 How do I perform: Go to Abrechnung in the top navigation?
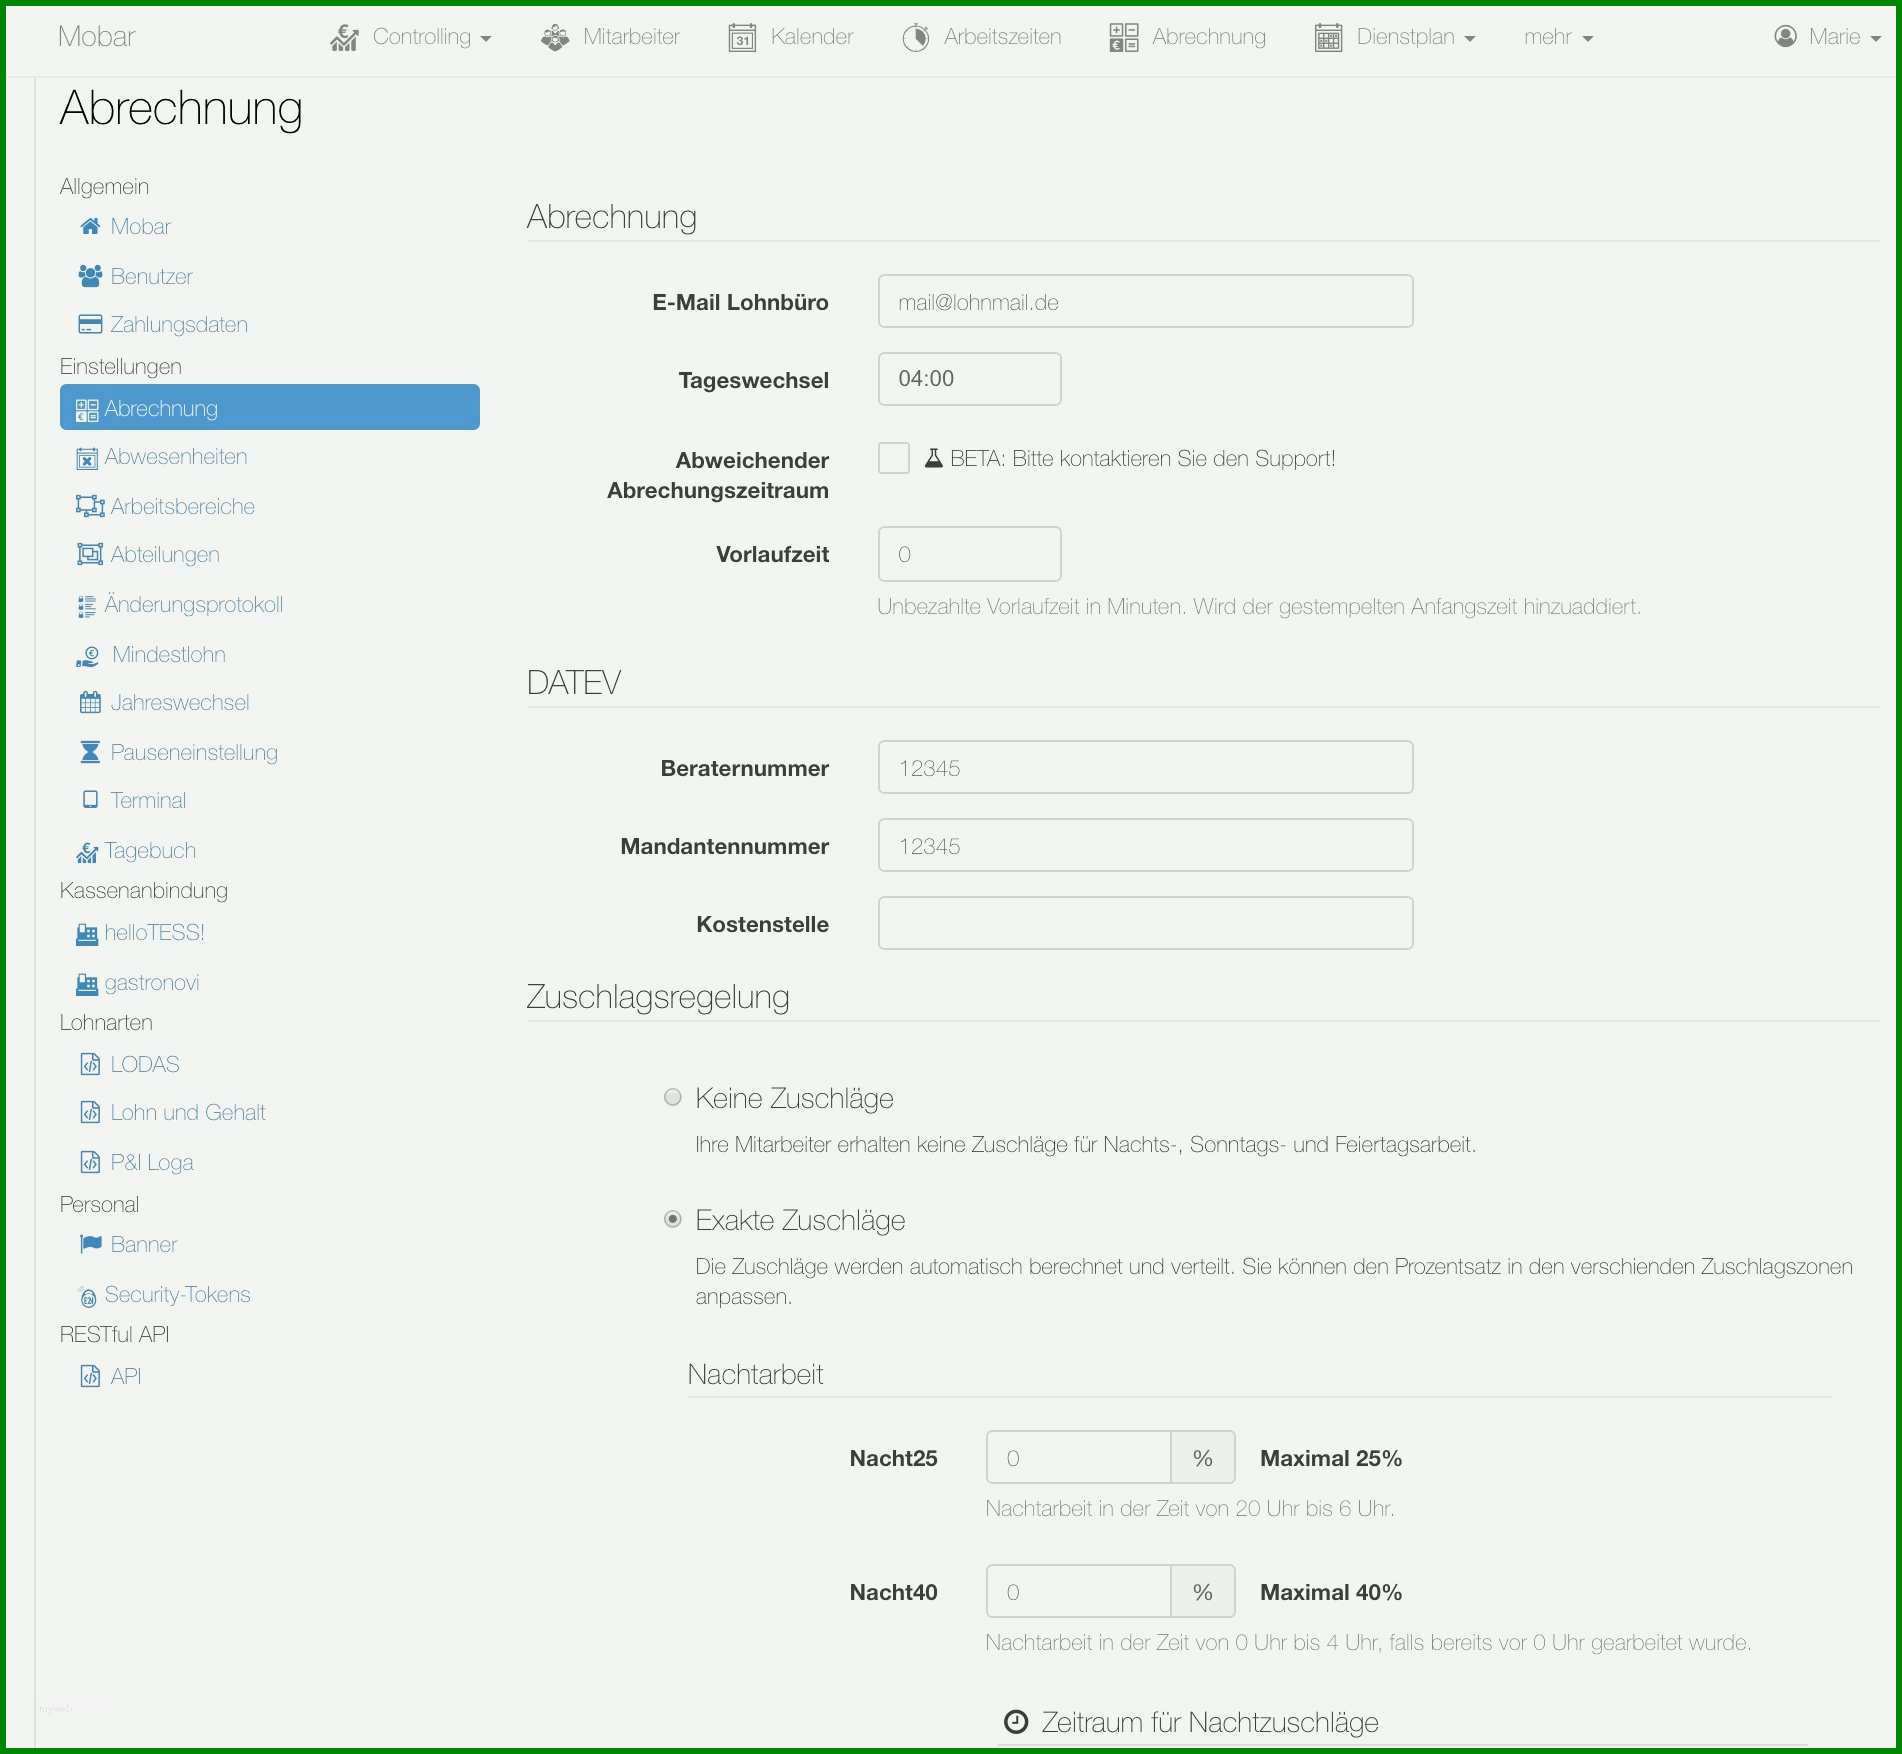[x=1187, y=37]
